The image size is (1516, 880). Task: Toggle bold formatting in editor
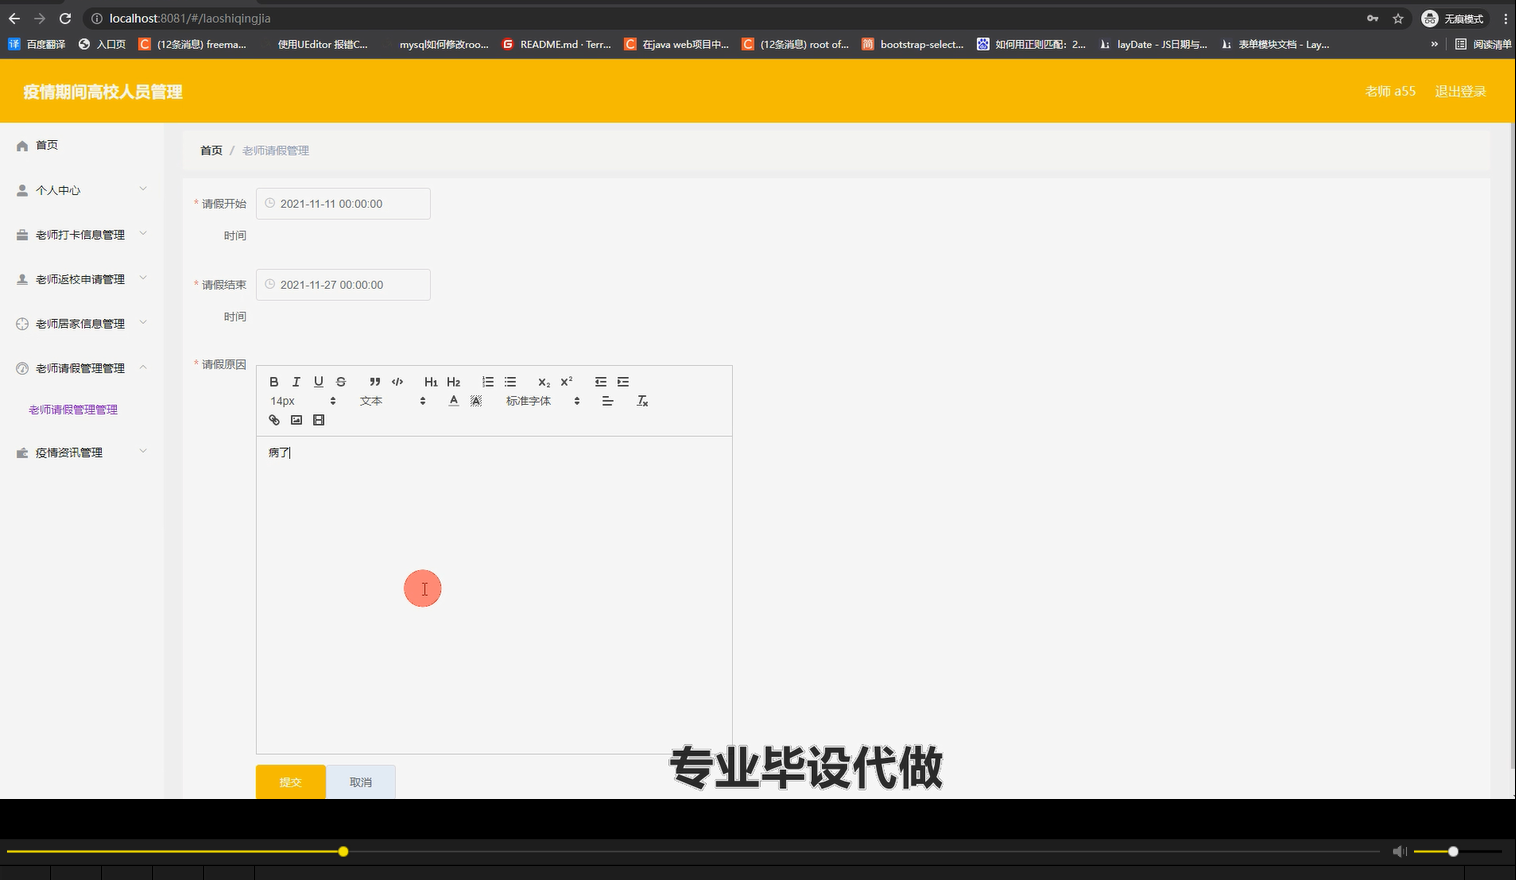274,382
